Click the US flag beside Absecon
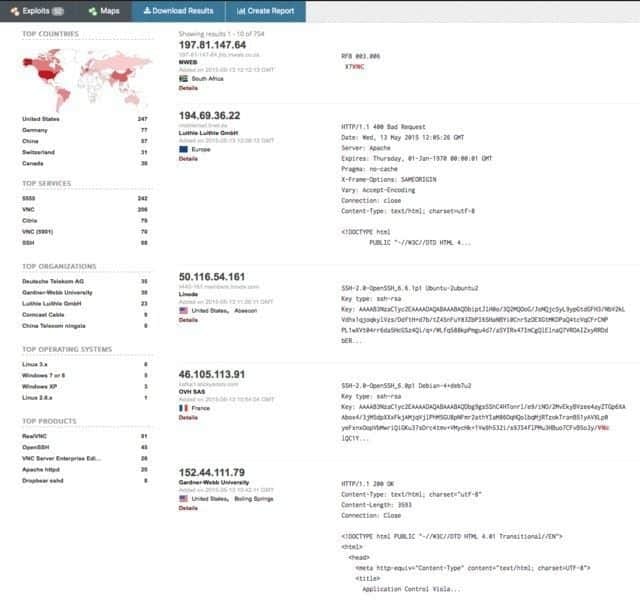The height and width of the screenshot is (600, 640). tap(184, 311)
